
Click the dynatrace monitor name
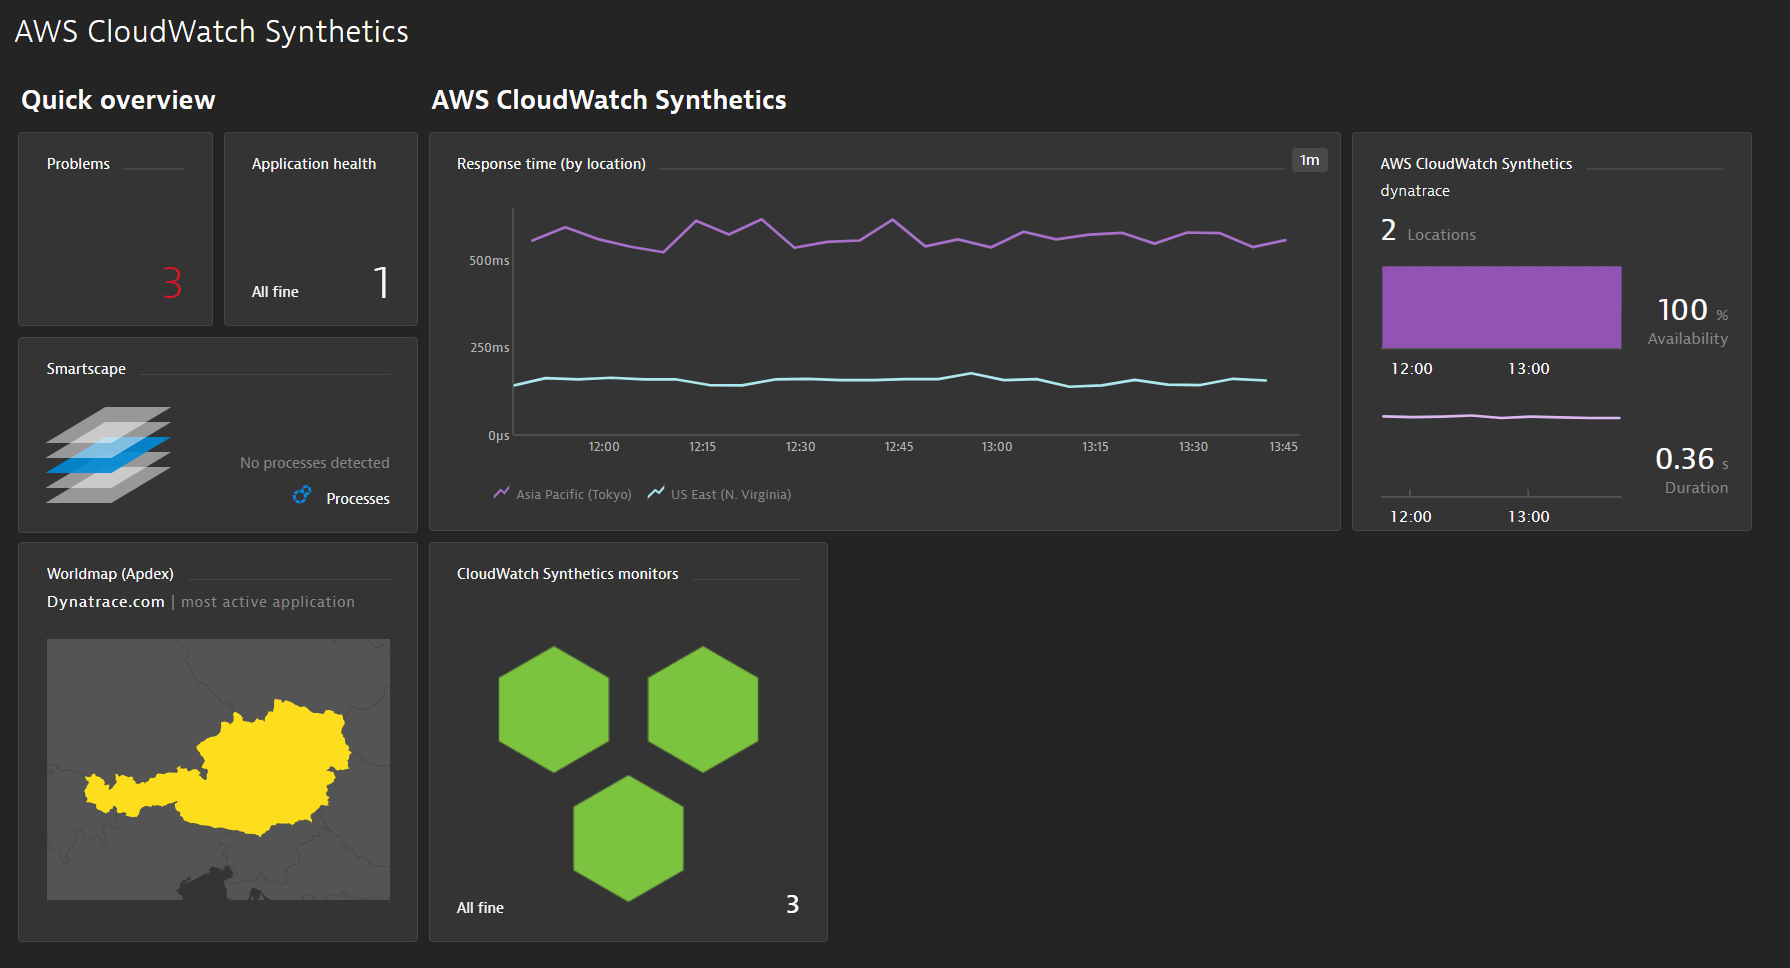[1415, 191]
